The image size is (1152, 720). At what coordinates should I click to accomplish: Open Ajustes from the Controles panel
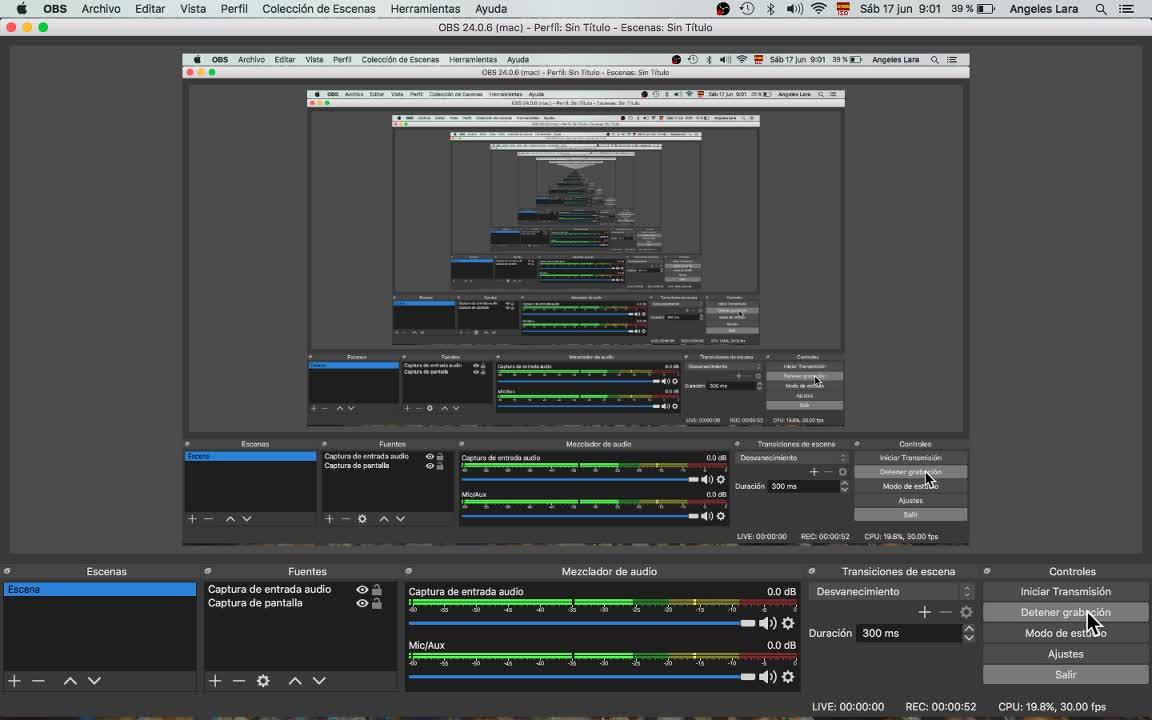tap(1065, 654)
